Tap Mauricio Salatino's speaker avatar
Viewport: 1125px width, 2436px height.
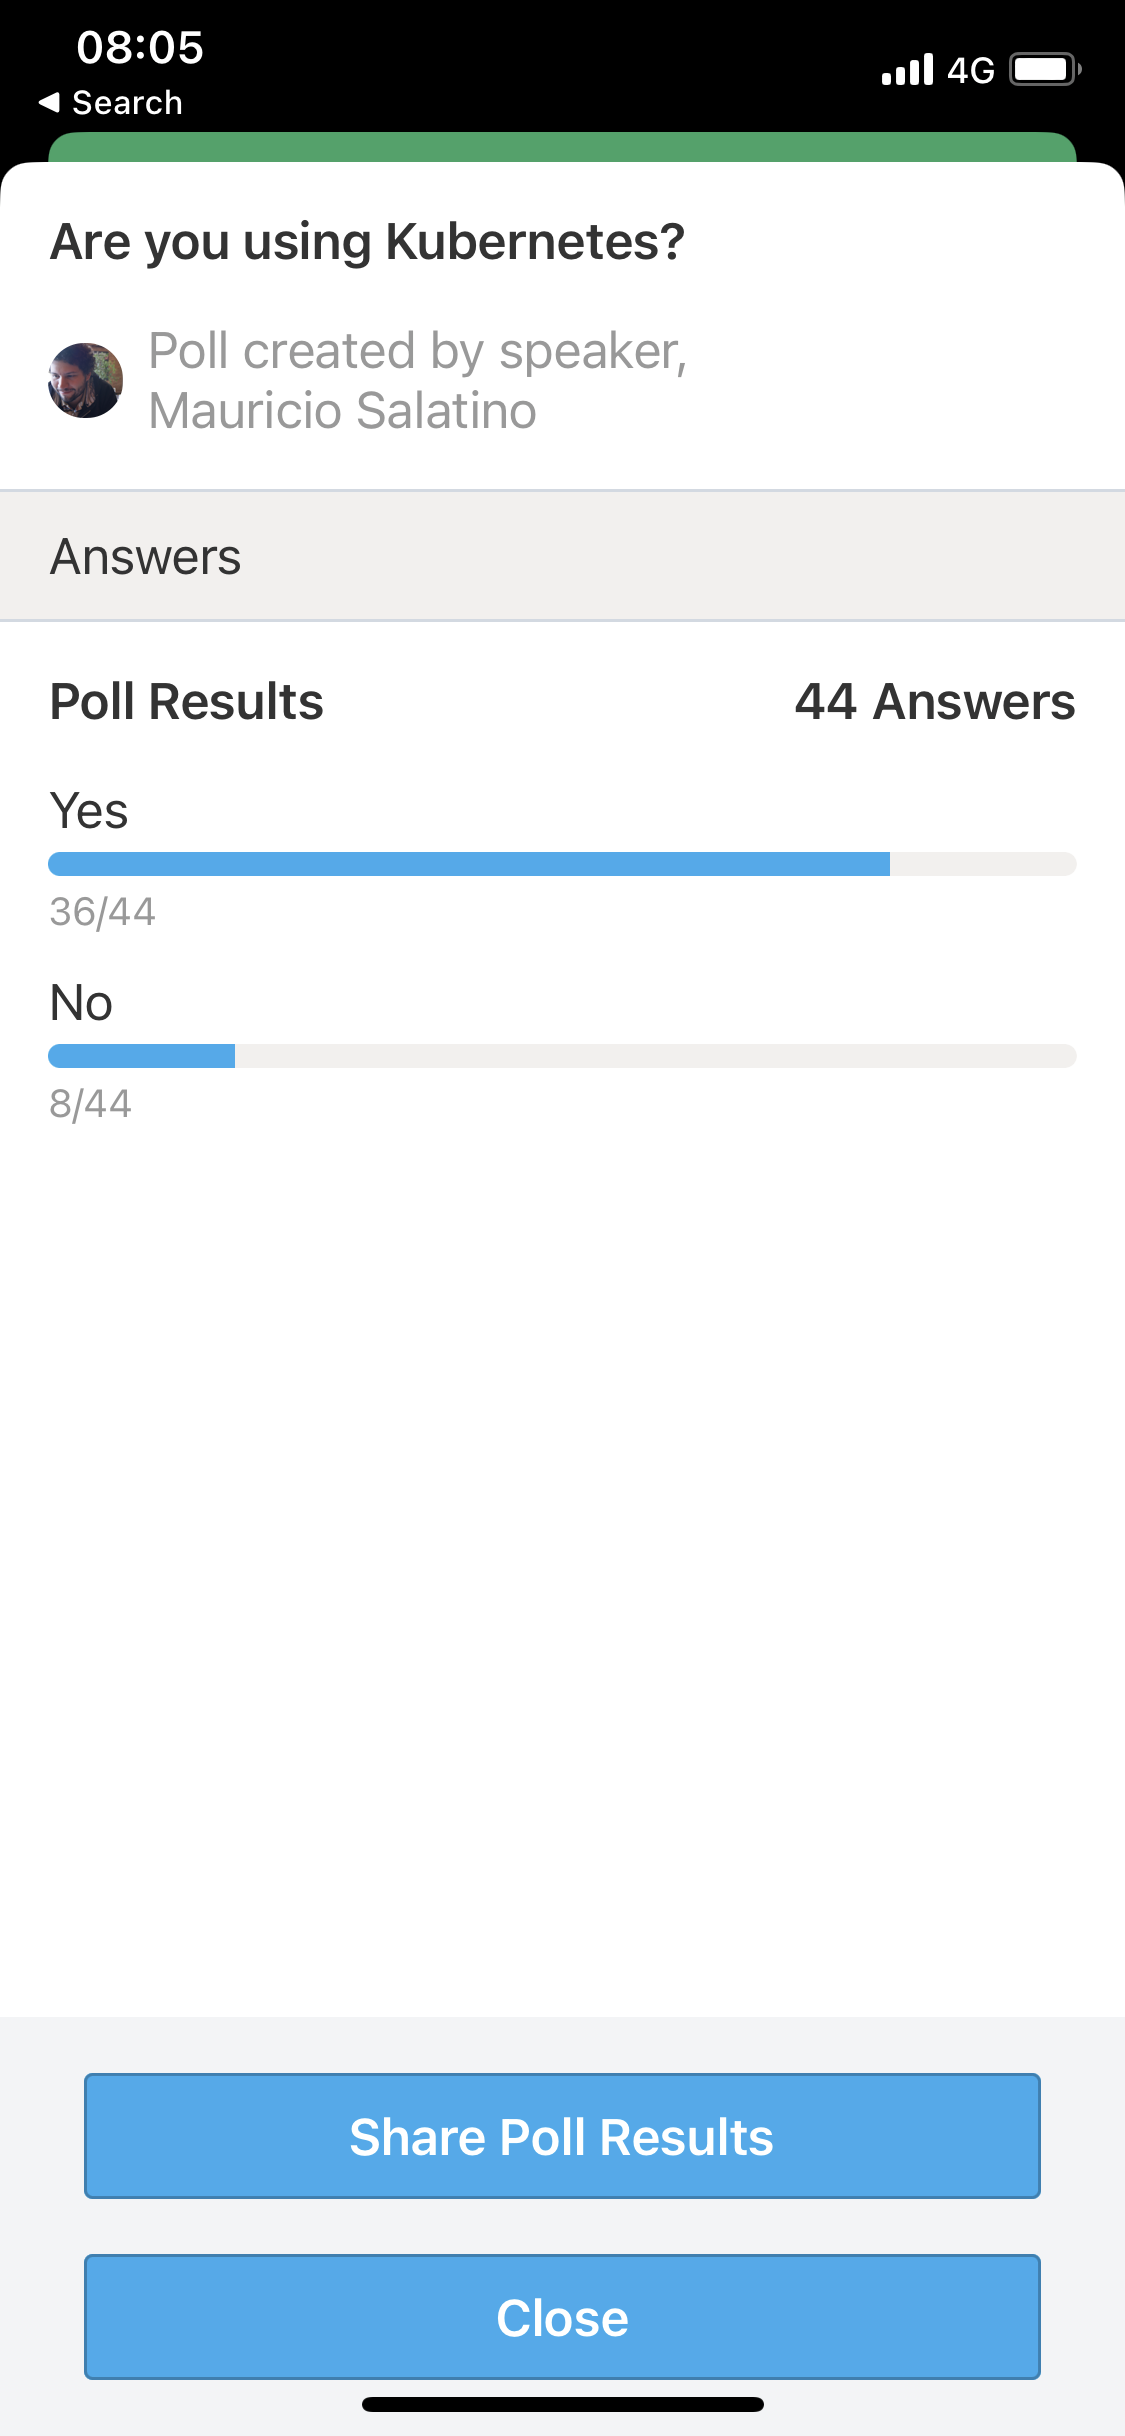pyautogui.click(x=86, y=380)
